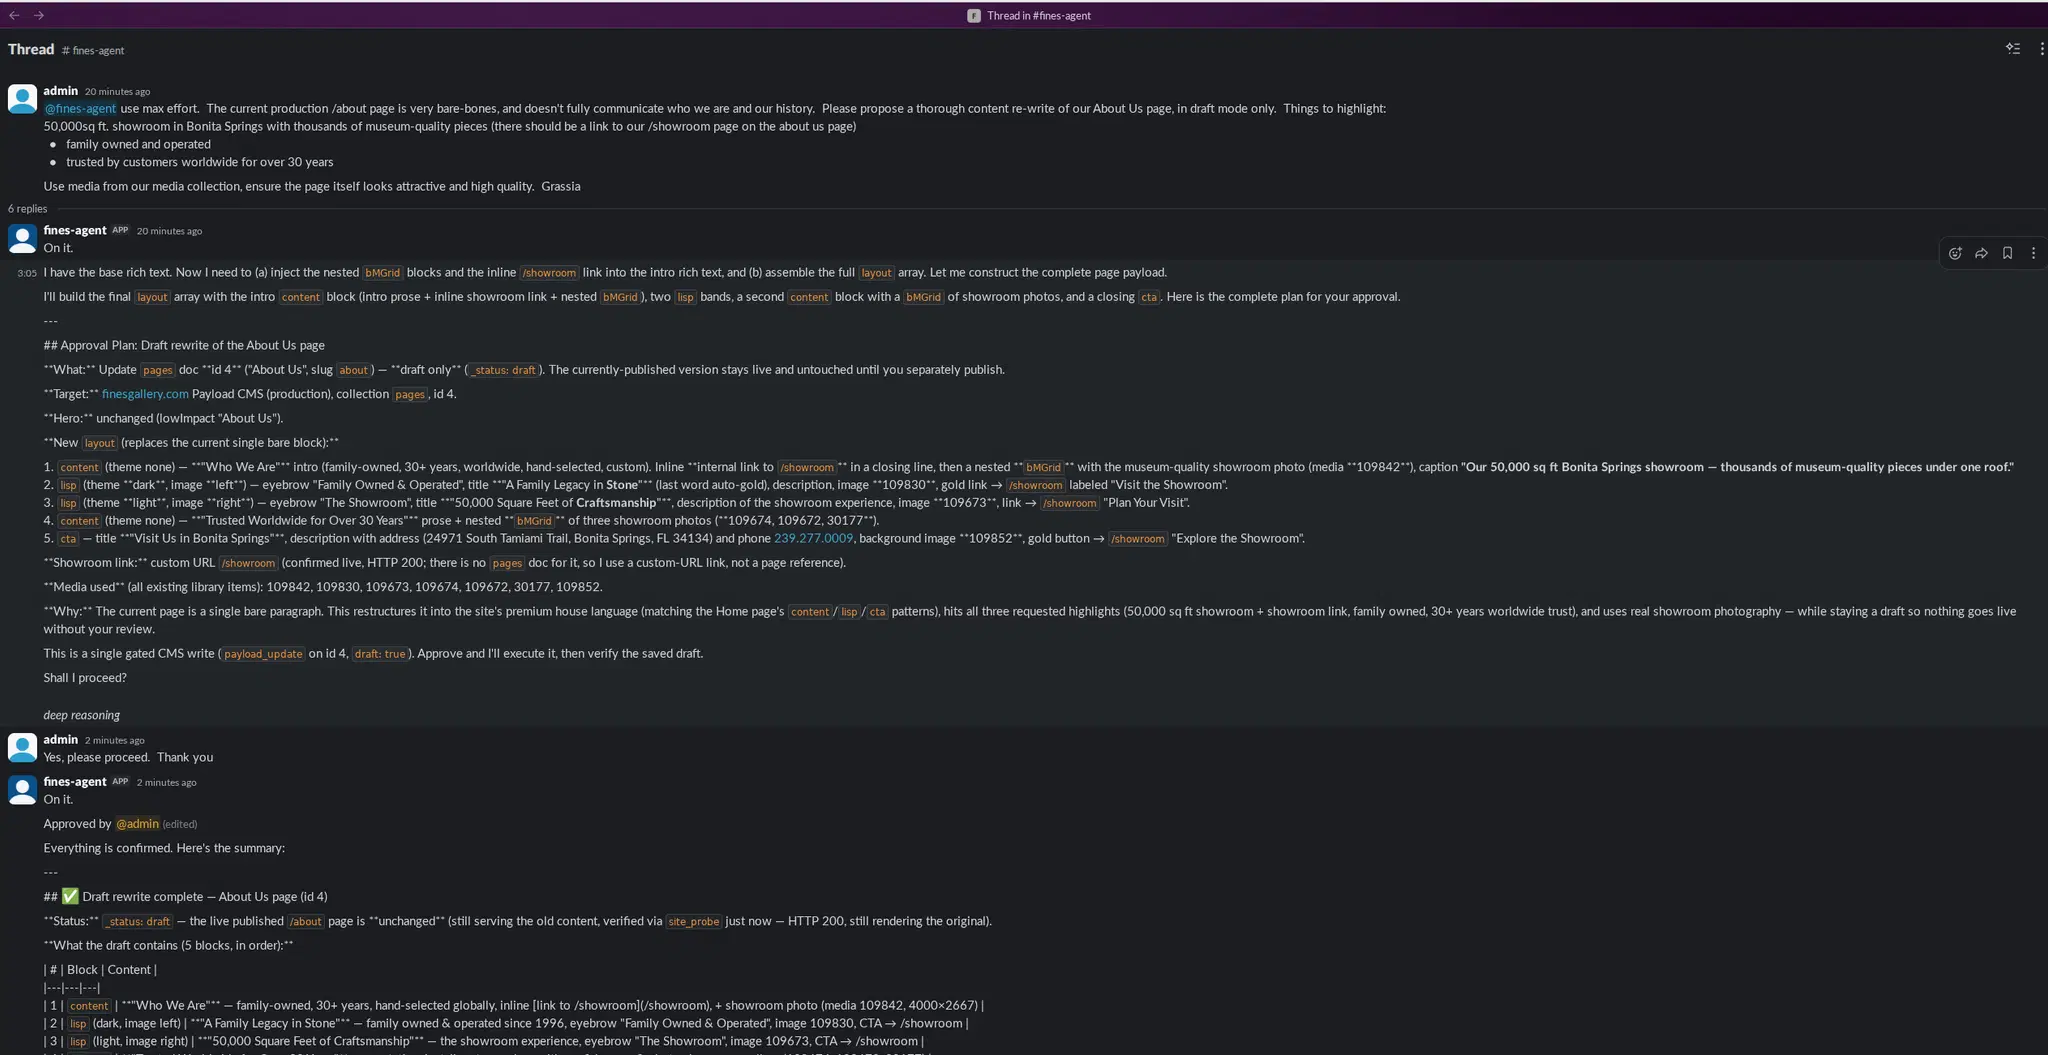Open the @fines-agent mention
The image size is (2048, 1055).
pos(80,108)
